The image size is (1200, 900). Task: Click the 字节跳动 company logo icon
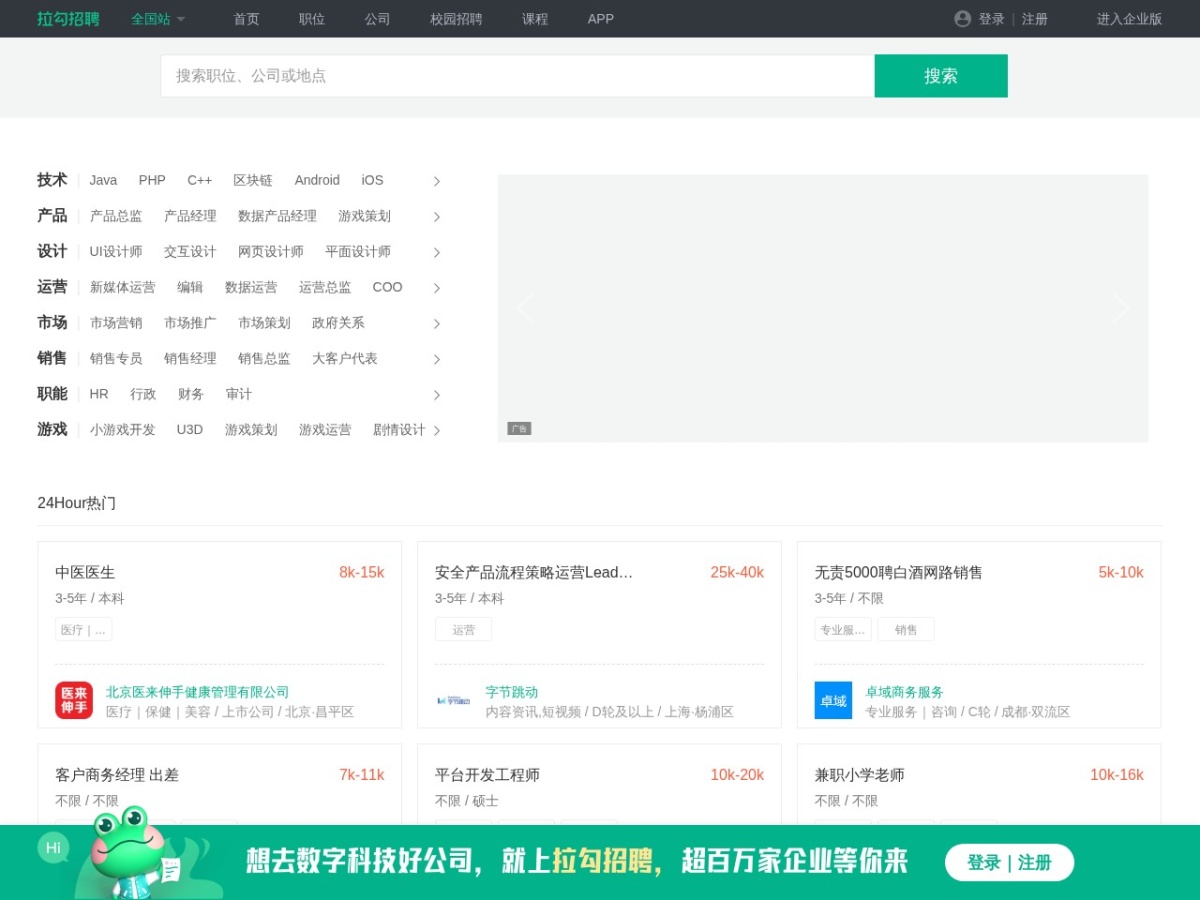click(454, 700)
